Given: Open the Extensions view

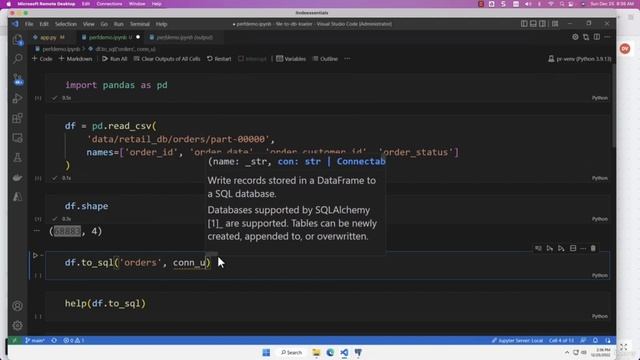Looking at the screenshot, I should tap(18, 118).
